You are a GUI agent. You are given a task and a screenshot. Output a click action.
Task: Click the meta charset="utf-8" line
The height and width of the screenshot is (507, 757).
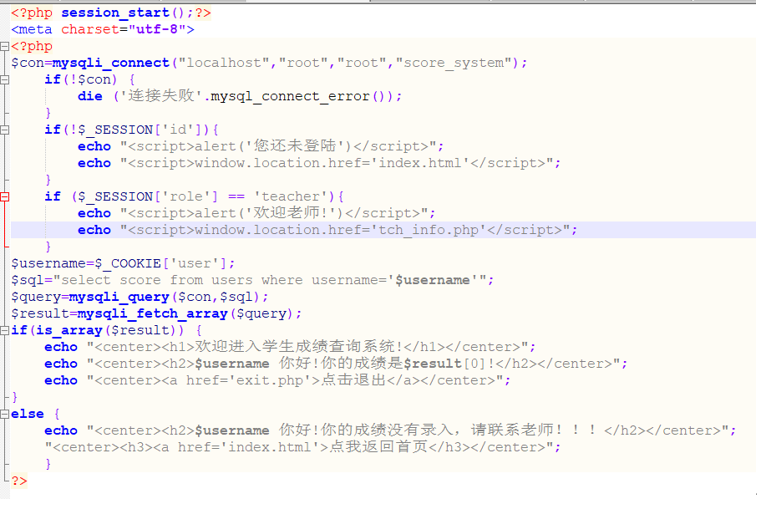coord(103,29)
